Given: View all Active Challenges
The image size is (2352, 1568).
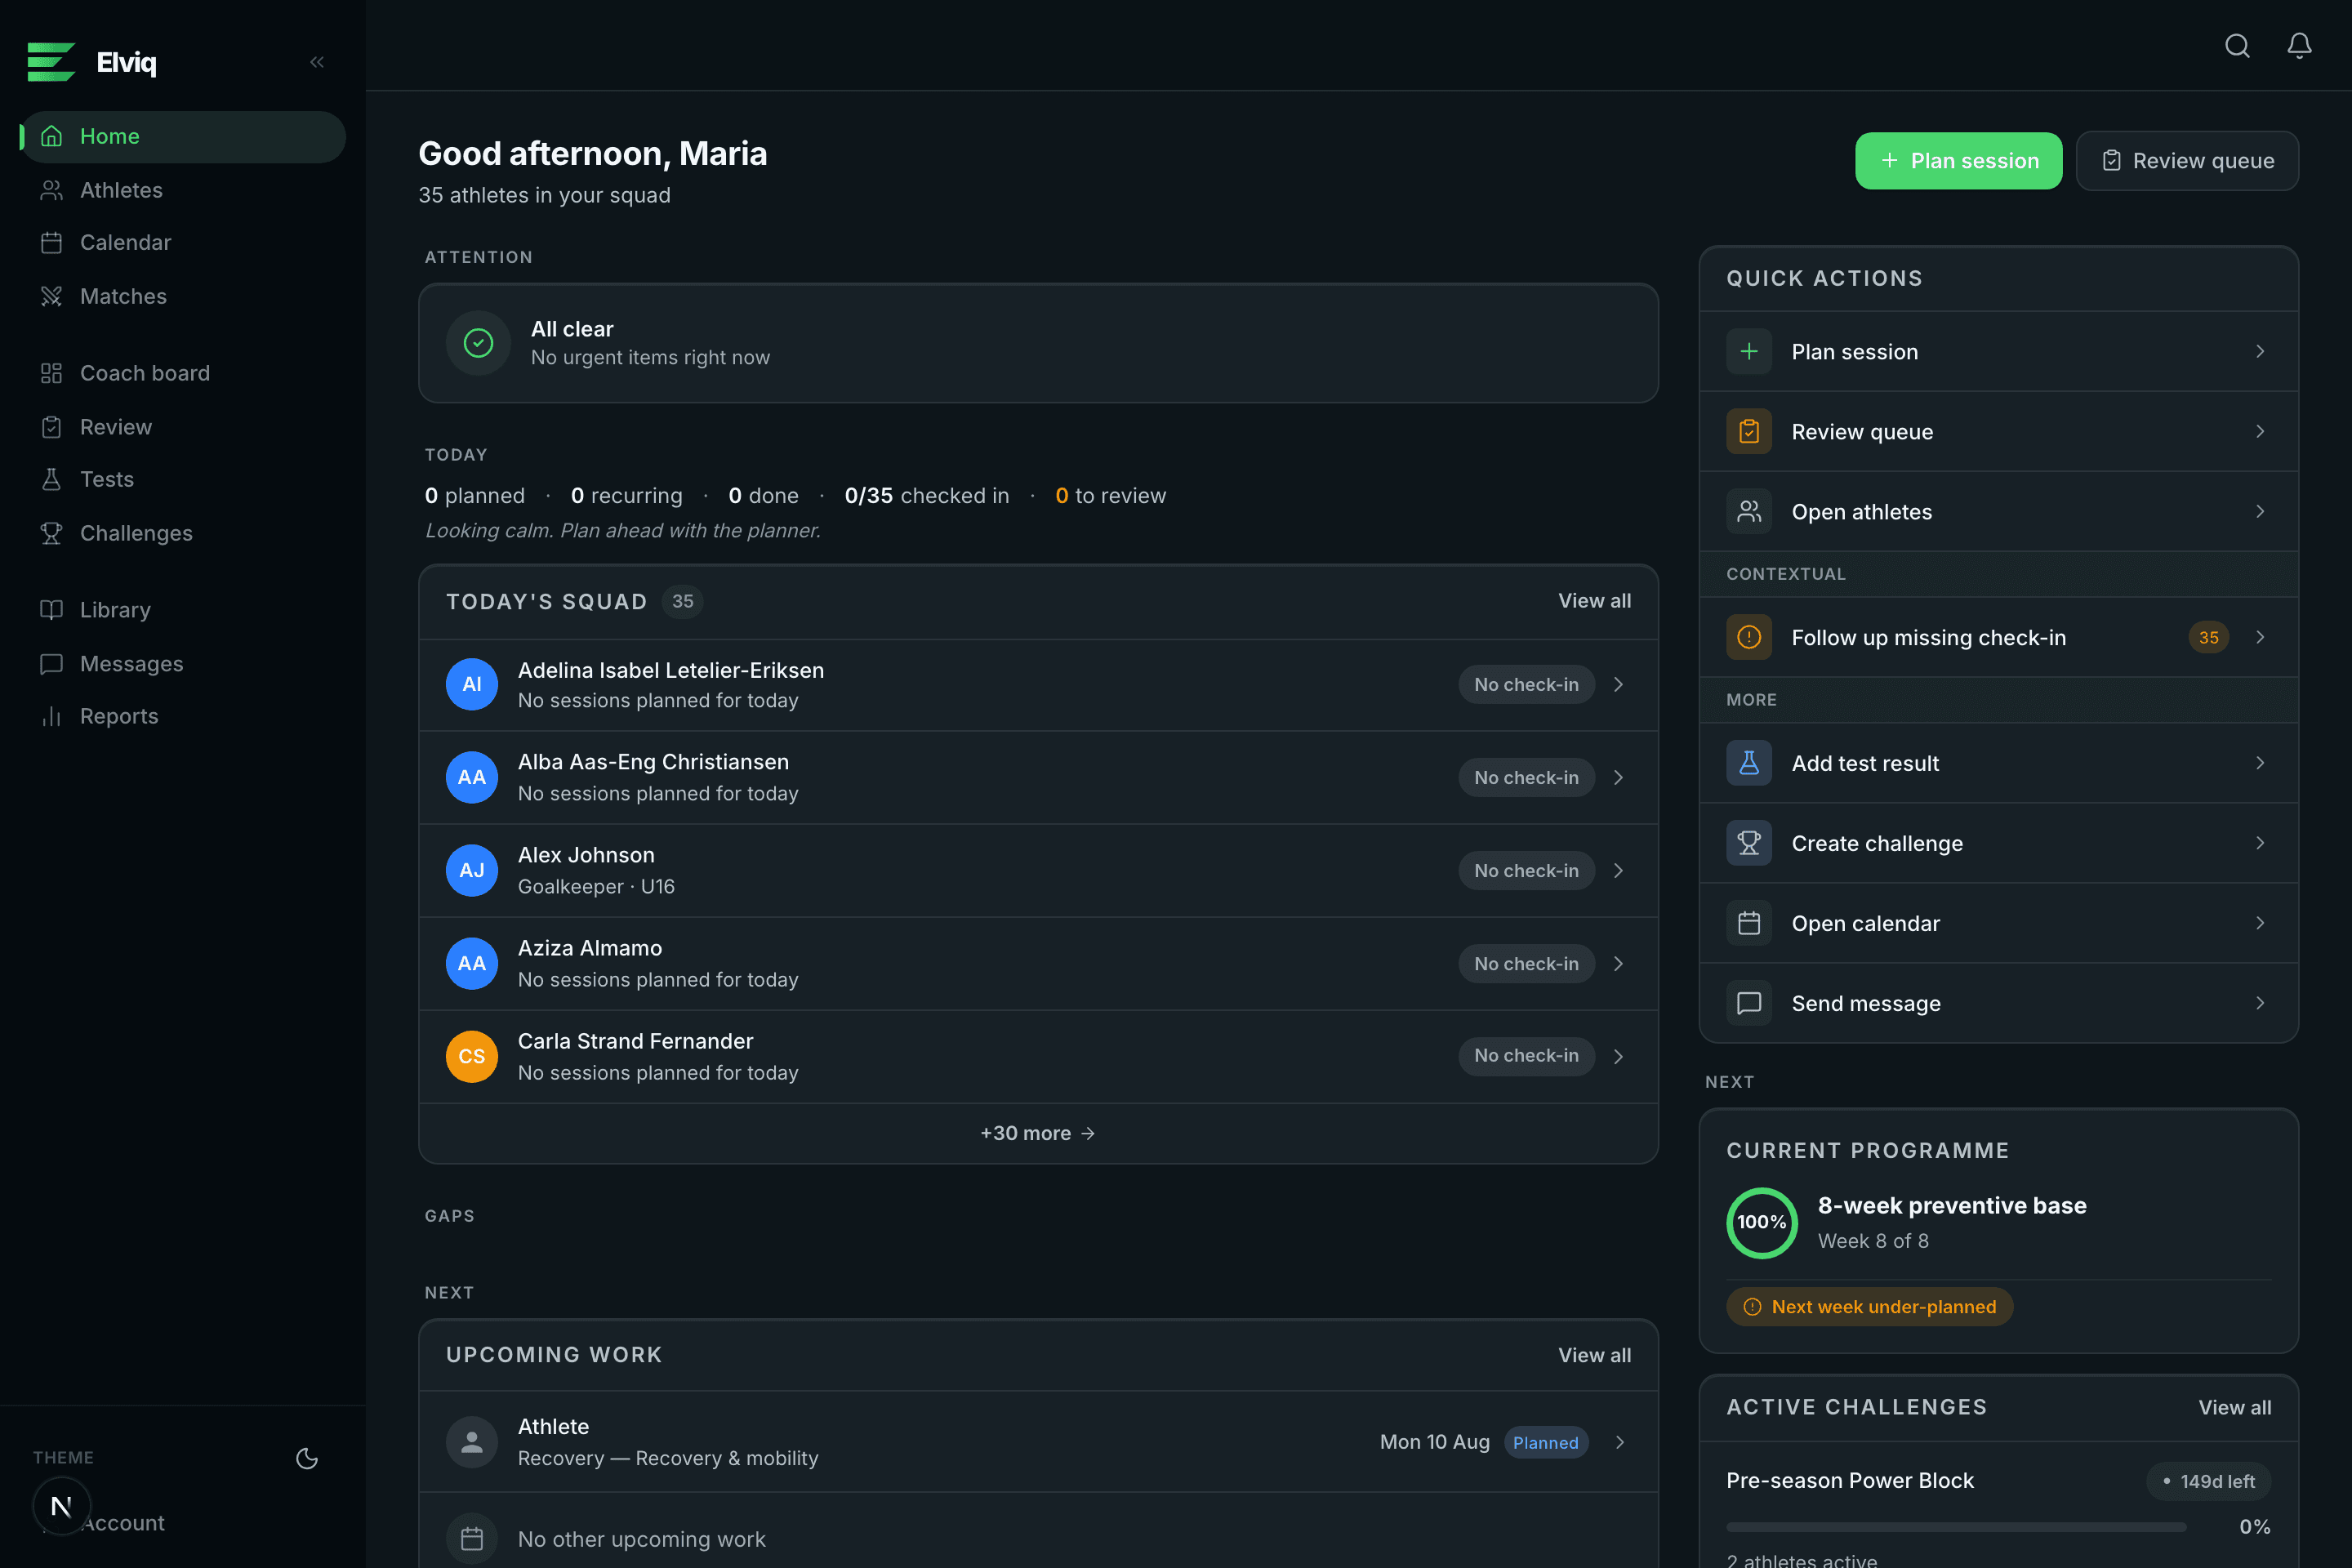Looking at the screenshot, I should tap(2234, 1407).
